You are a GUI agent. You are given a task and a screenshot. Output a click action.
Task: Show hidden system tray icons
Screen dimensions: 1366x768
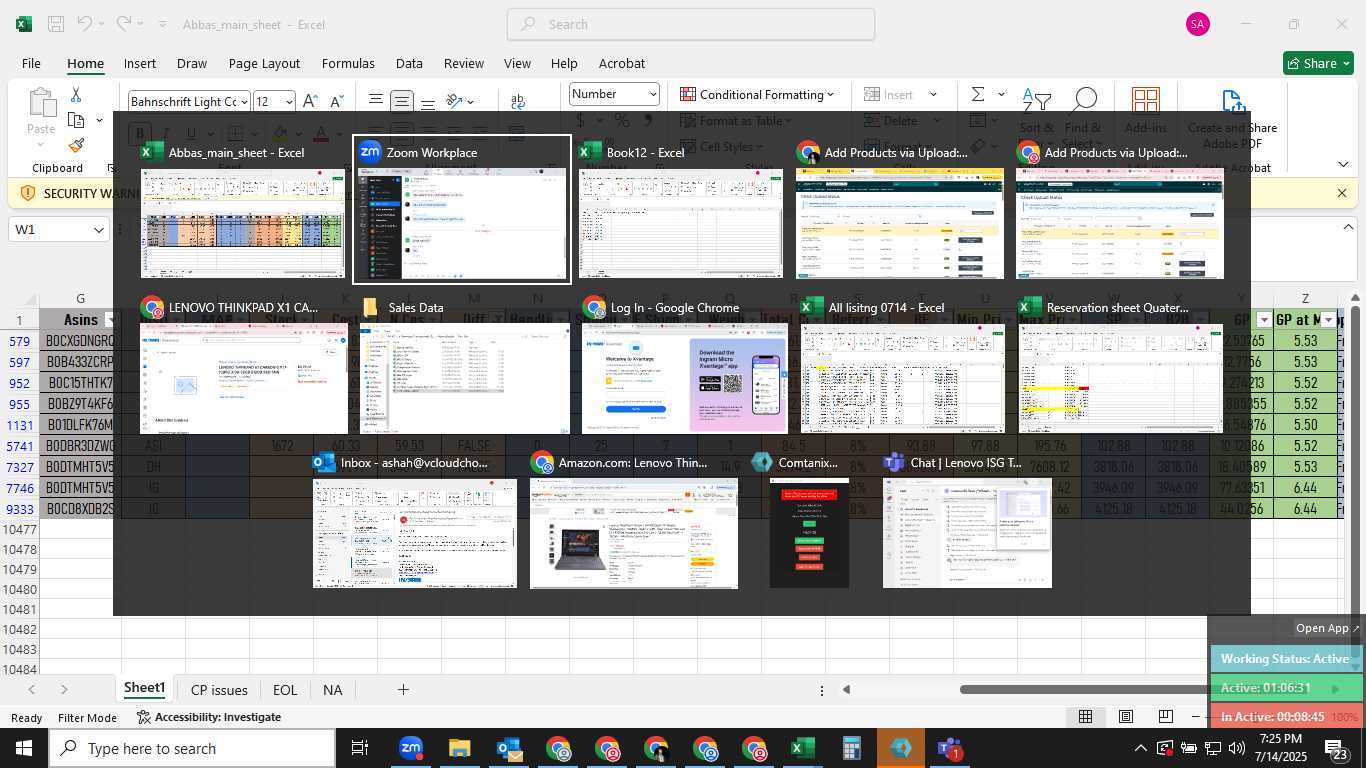[x=1140, y=748]
